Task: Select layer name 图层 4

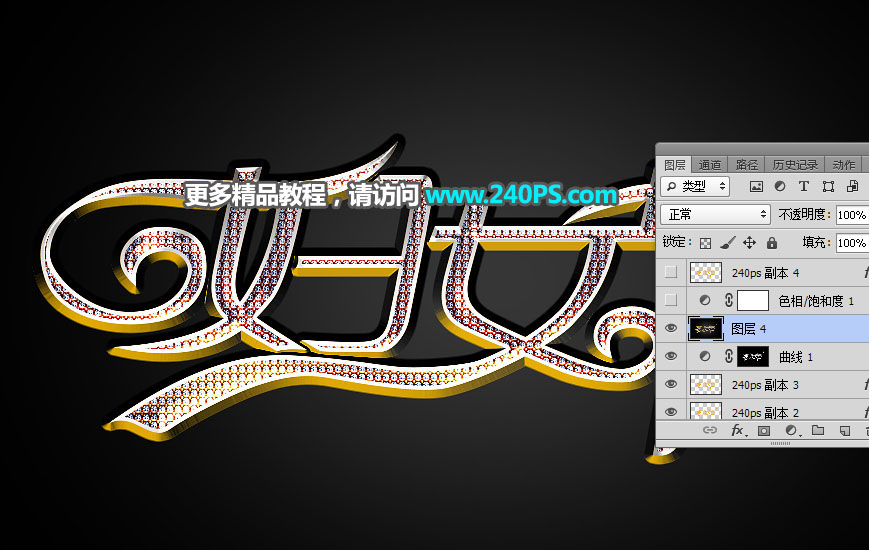Action: click(749, 329)
